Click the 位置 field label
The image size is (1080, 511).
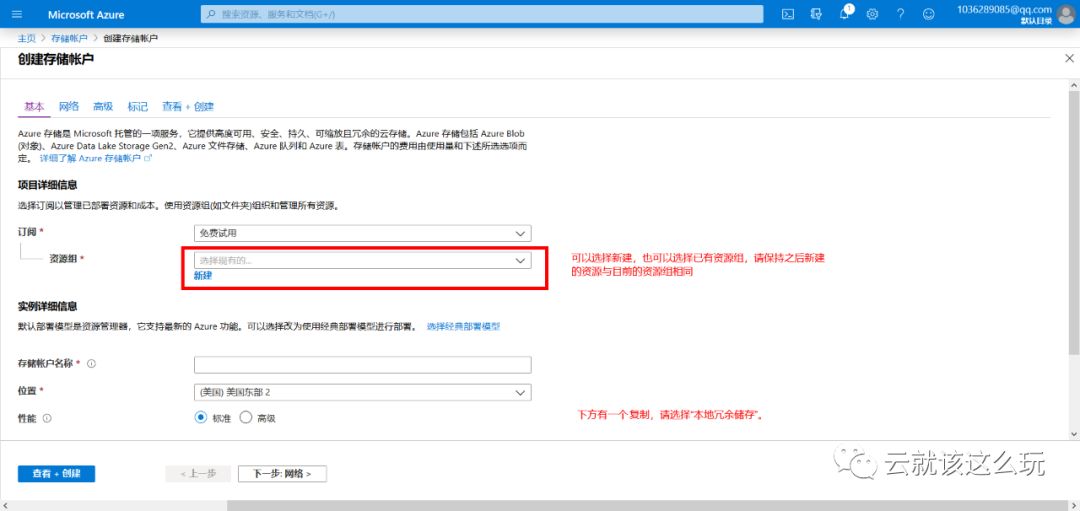(x=28, y=390)
